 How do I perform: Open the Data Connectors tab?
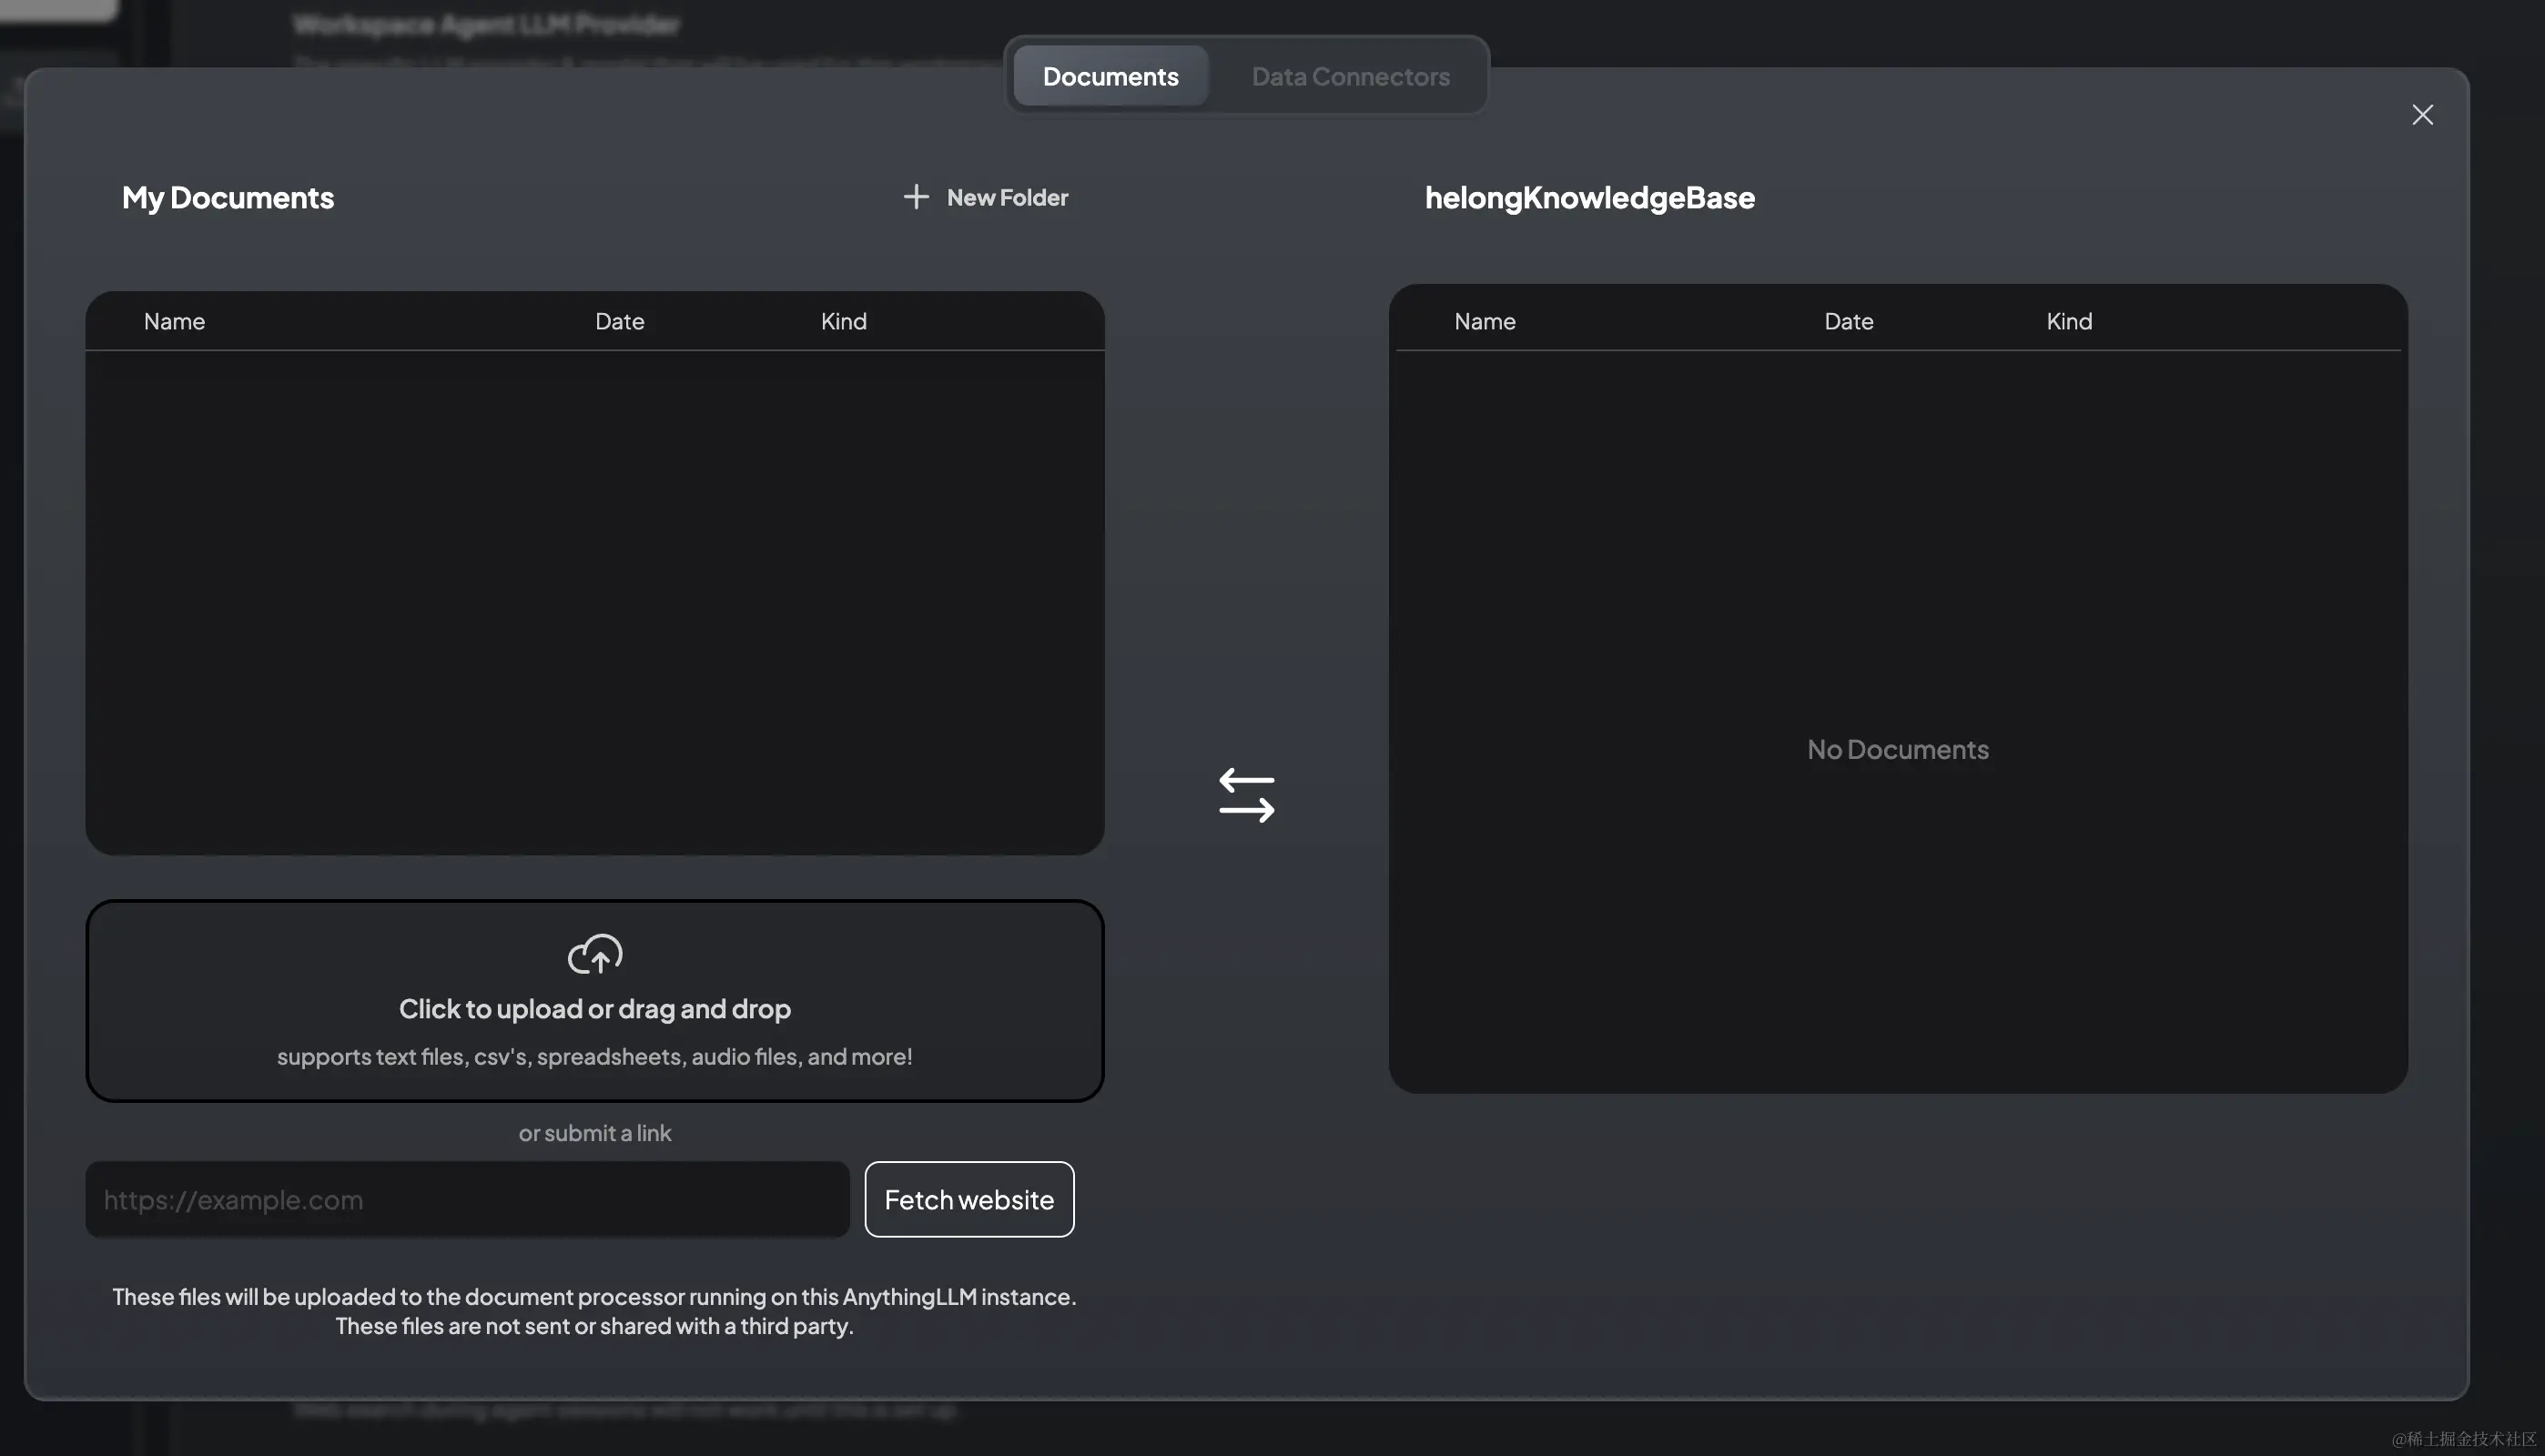click(x=1350, y=77)
